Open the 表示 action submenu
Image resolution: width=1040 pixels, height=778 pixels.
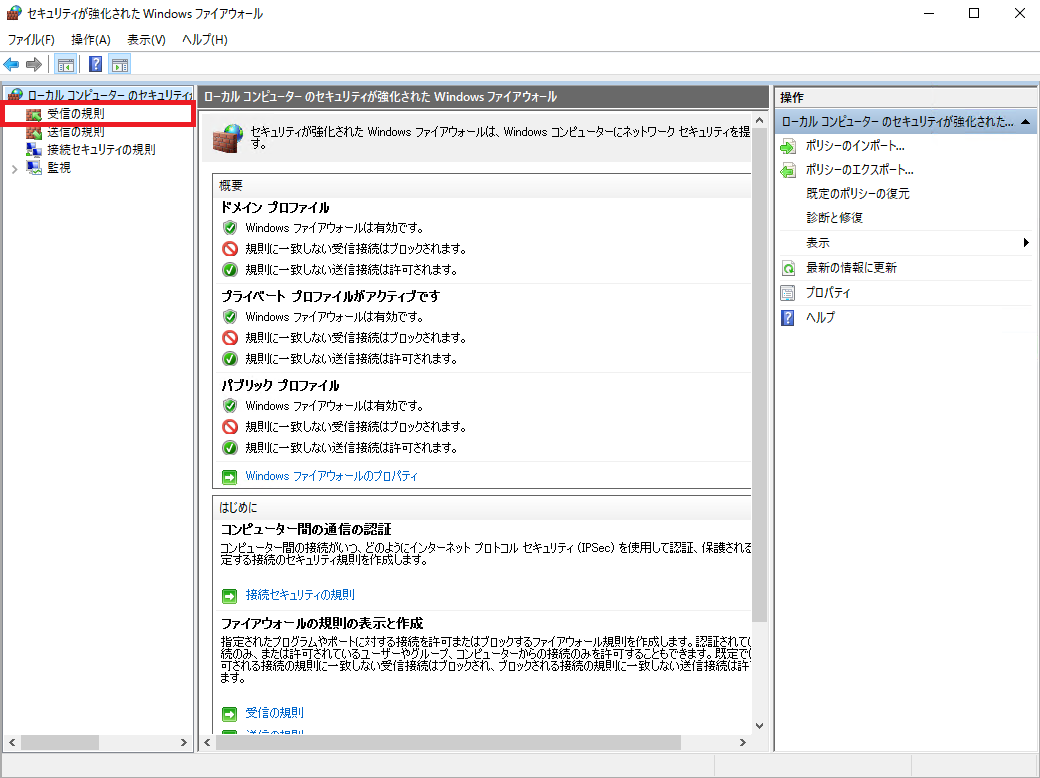pyautogui.click(x=818, y=243)
